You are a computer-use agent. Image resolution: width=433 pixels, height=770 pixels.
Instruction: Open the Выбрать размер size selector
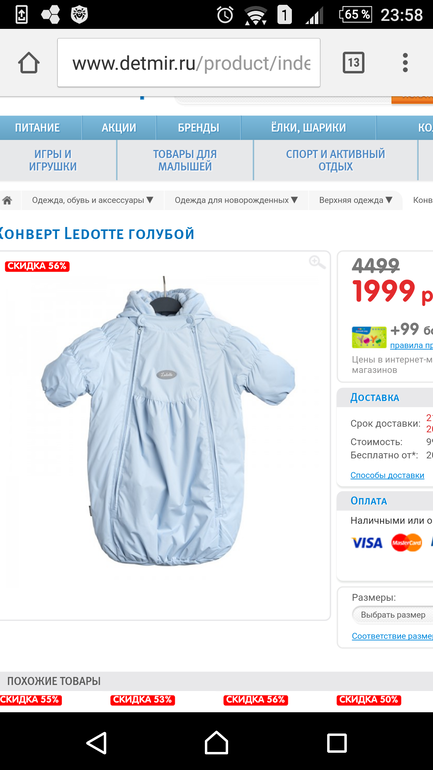pyautogui.click(x=393, y=615)
